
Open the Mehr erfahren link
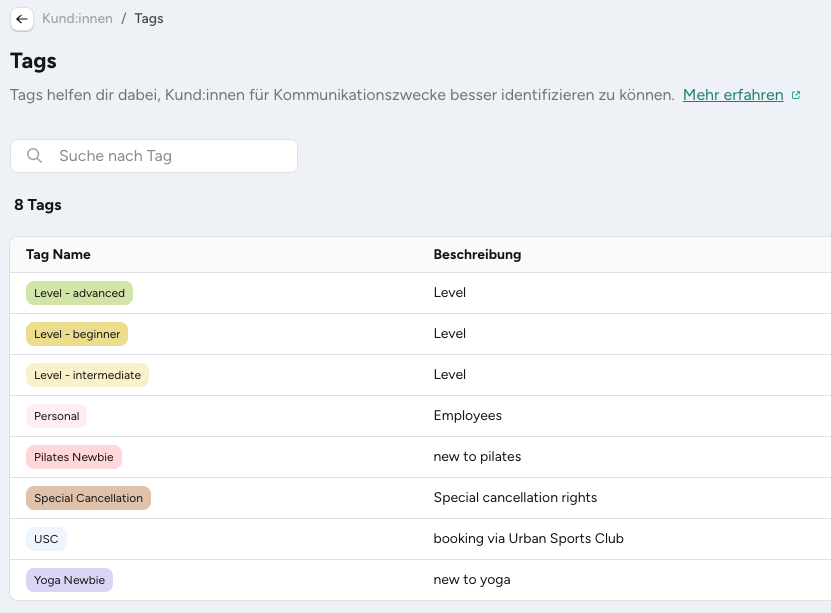point(733,95)
